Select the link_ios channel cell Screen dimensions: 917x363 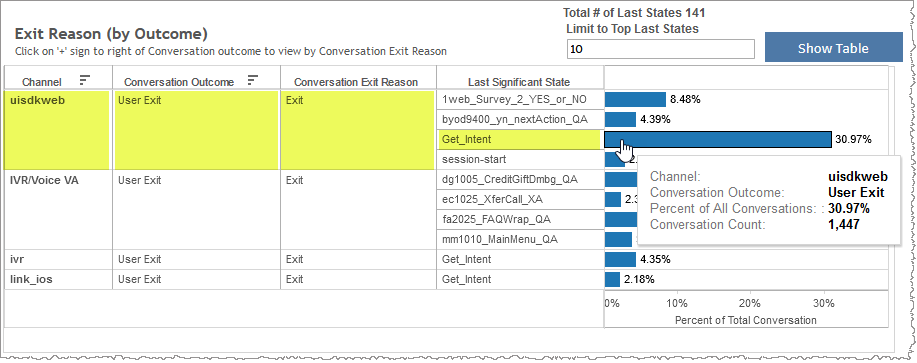[x=57, y=279]
